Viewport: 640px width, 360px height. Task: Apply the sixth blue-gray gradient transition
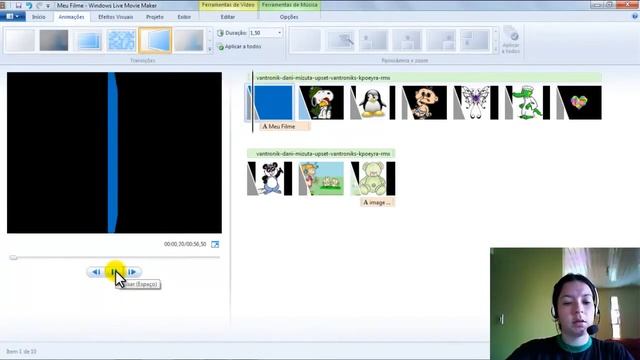point(189,40)
